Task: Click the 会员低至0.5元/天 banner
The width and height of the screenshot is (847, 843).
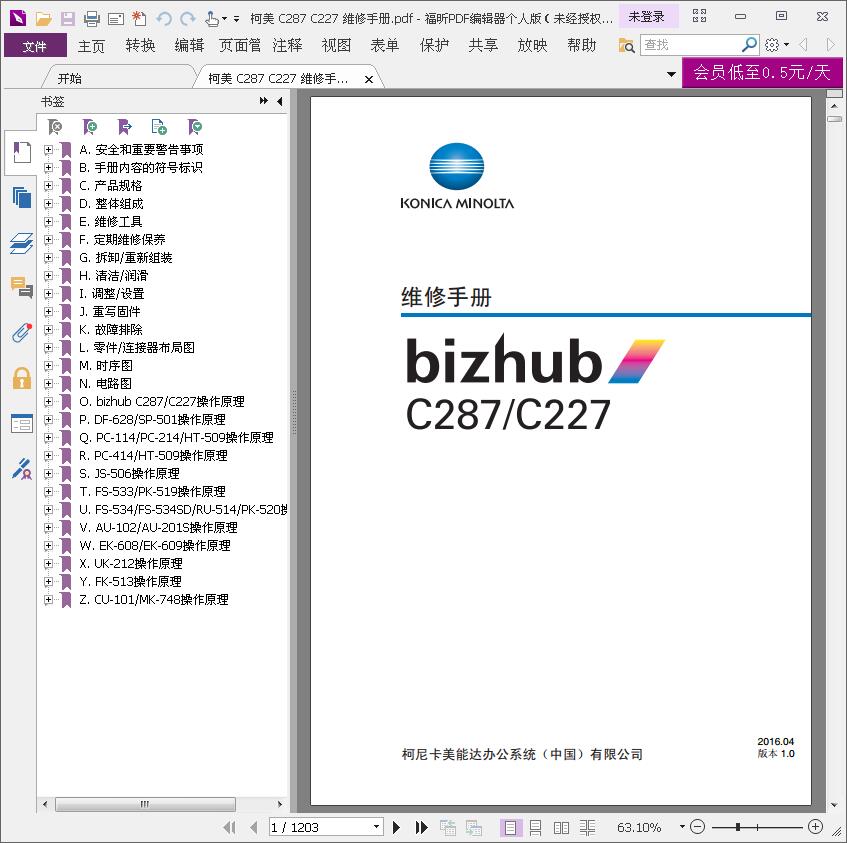Action: pos(762,72)
